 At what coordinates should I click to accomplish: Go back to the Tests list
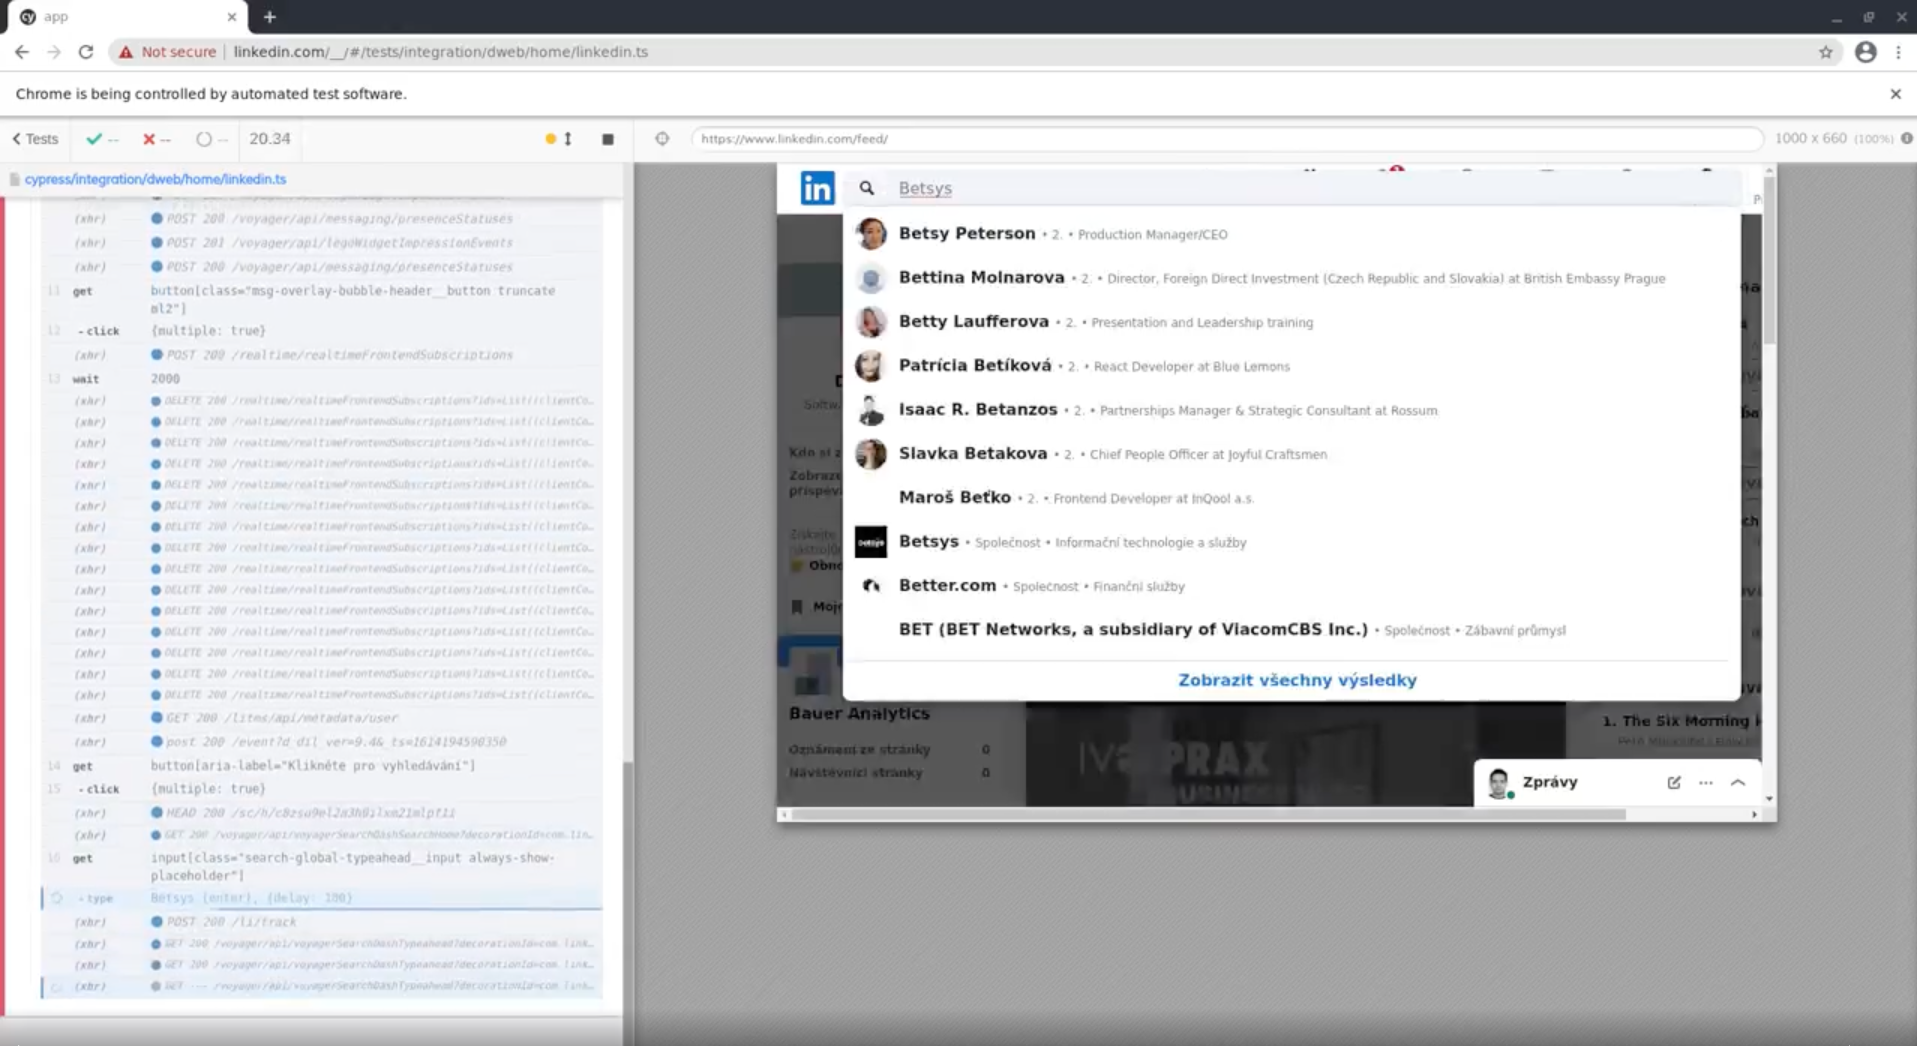35,139
